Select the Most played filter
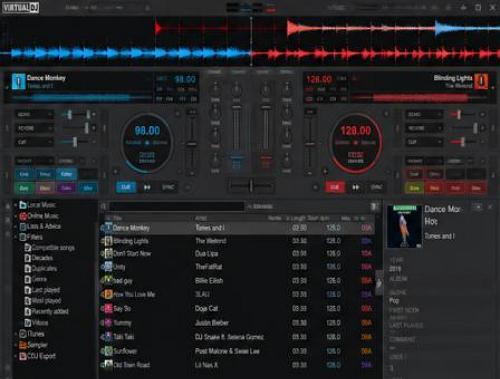This screenshot has width=500, height=379. (43, 301)
